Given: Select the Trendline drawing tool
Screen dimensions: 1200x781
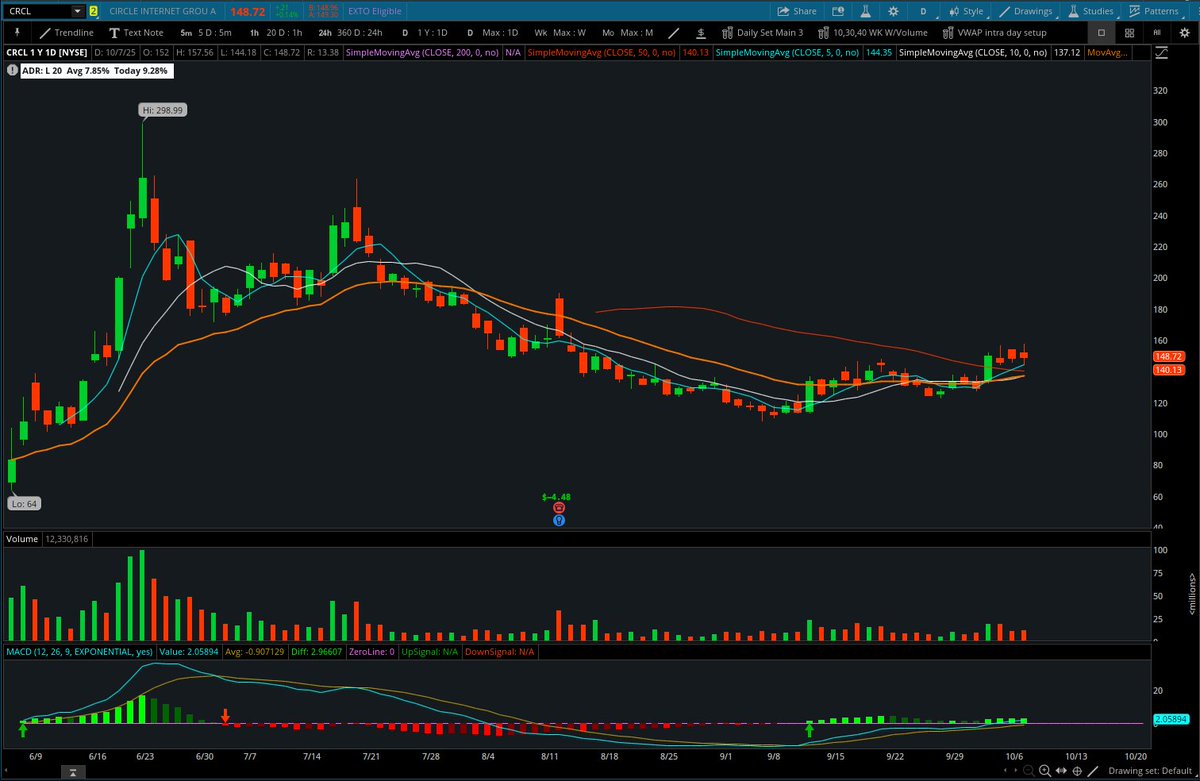Looking at the screenshot, I should [x=66, y=33].
